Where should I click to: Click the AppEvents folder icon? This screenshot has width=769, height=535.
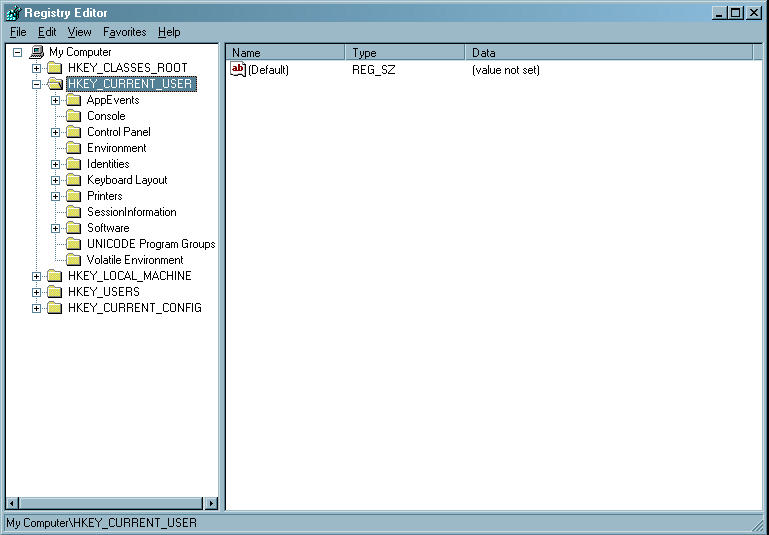(x=74, y=100)
